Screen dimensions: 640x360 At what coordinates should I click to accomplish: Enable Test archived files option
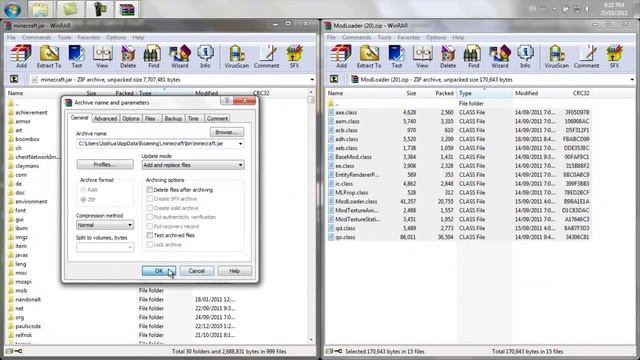point(150,236)
